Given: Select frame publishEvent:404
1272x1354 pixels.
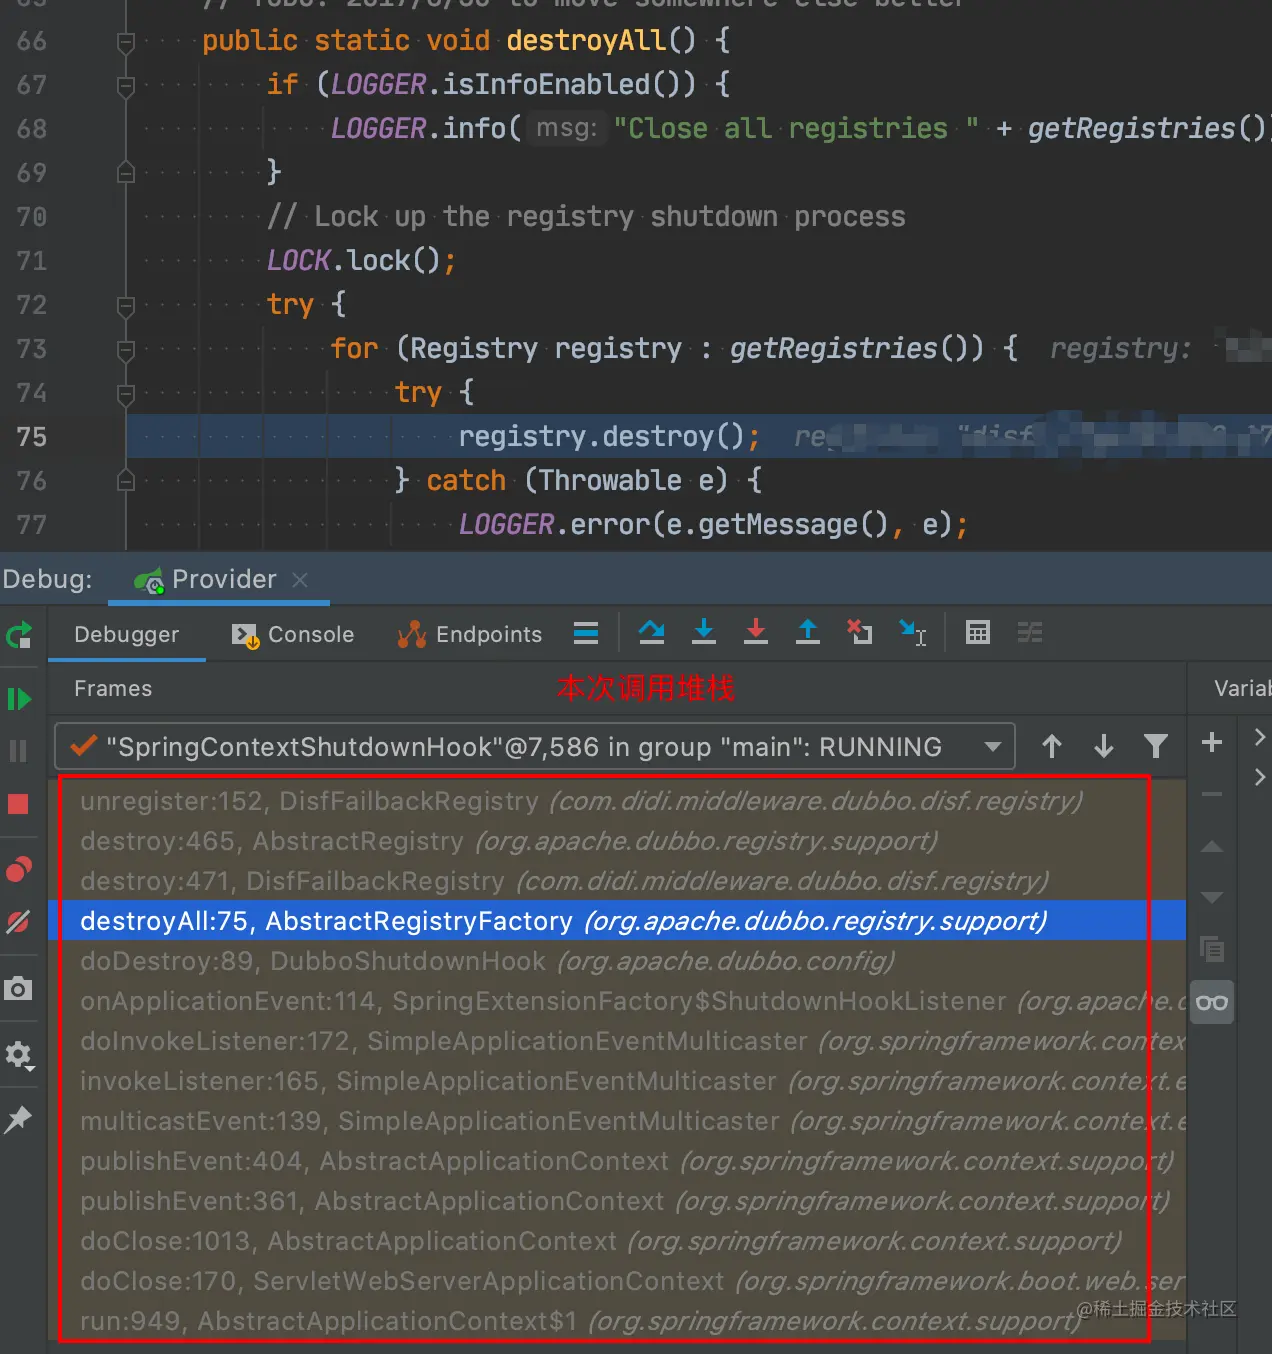Looking at the screenshot, I should coord(617,1161).
